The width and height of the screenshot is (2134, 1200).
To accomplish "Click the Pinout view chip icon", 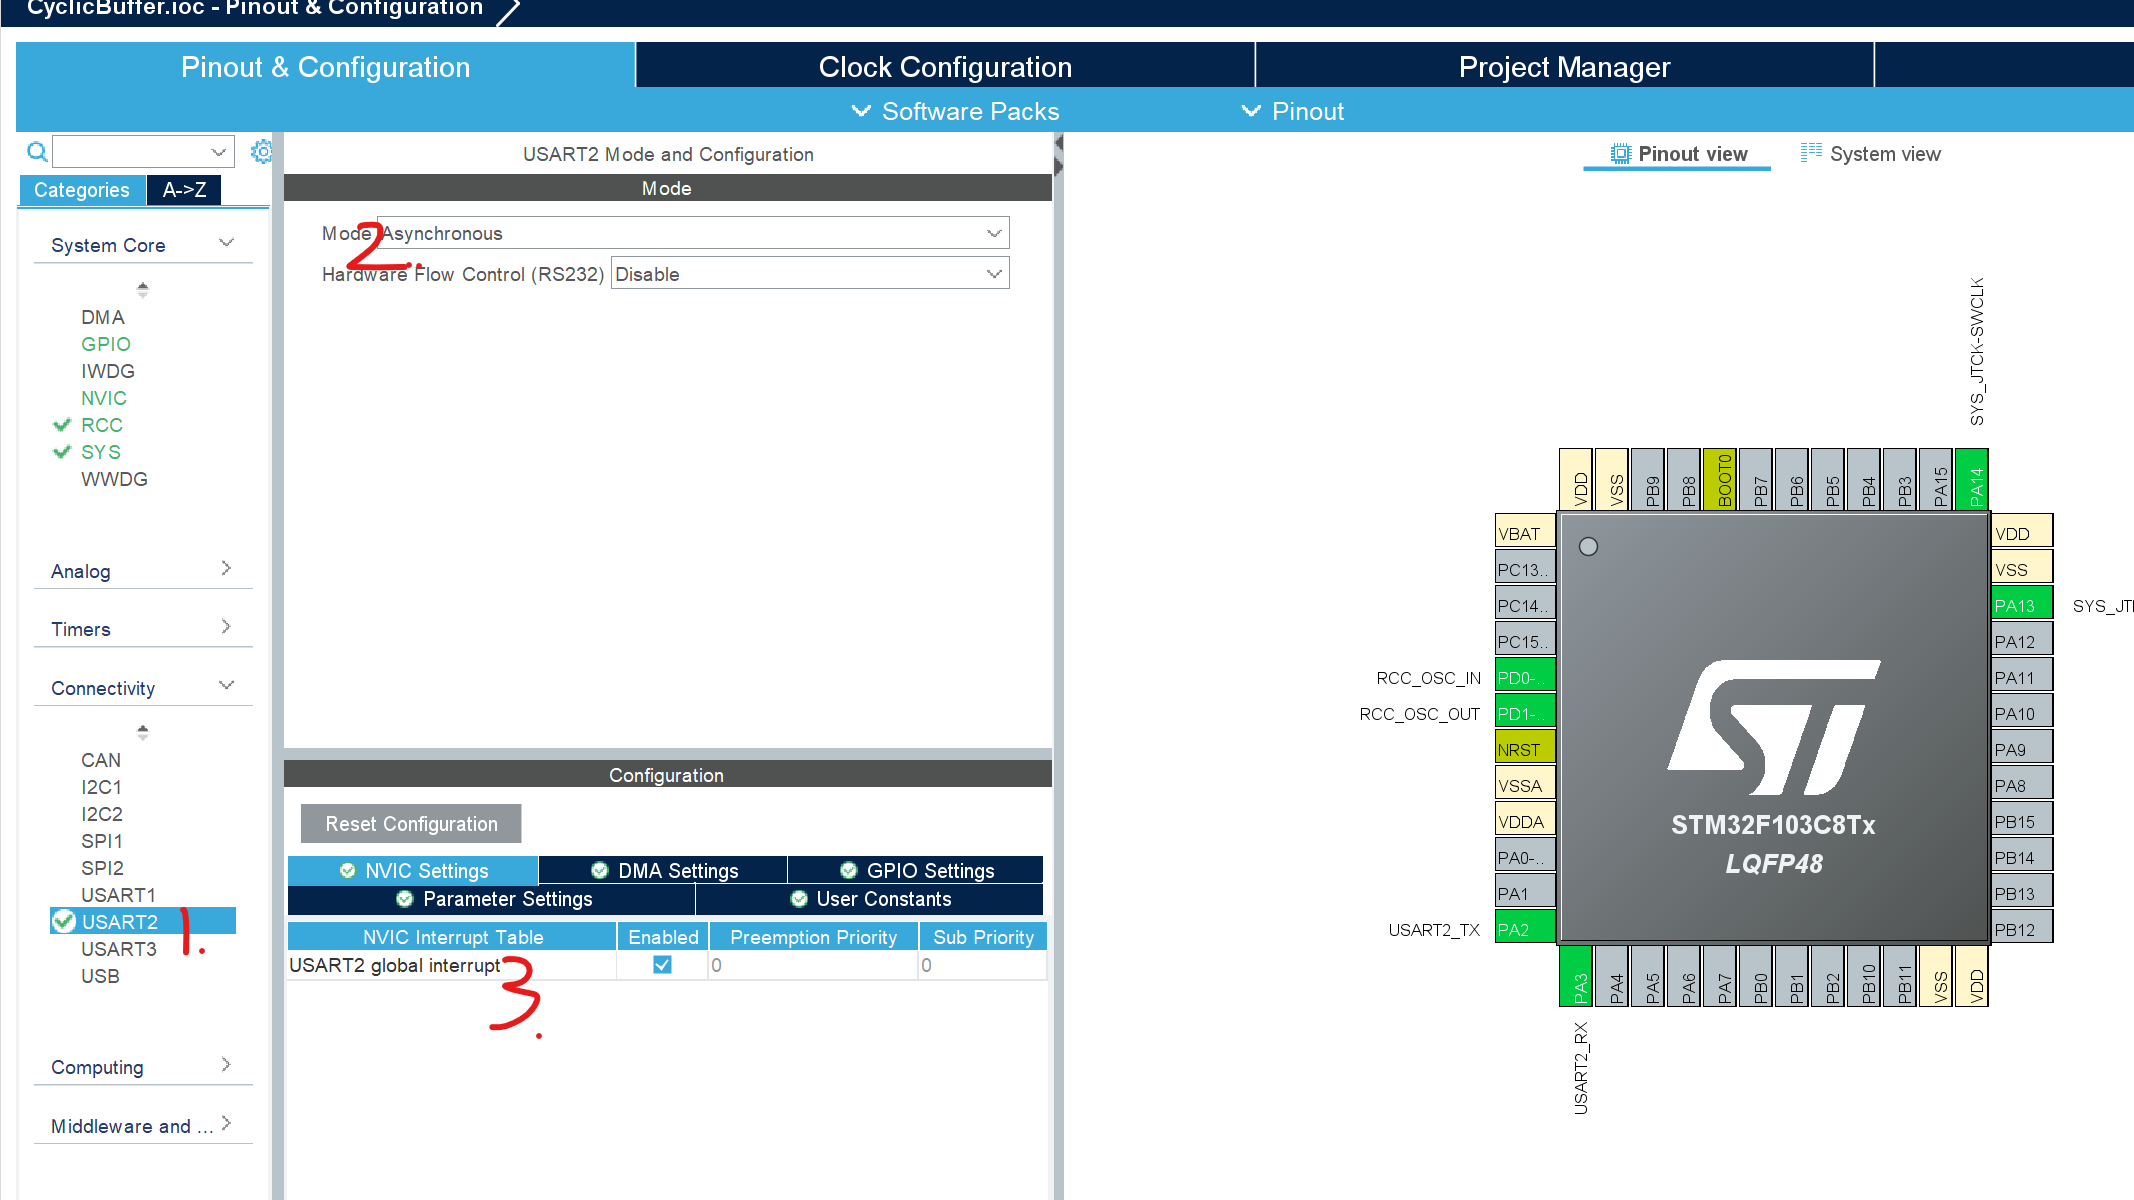I will pos(1620,154).
